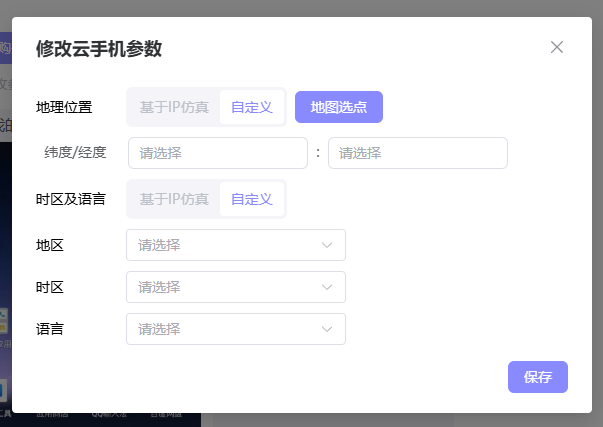Save settings with the 保存 button
The width and height of the screenshot is (603, 427).
tap(538, 377)
